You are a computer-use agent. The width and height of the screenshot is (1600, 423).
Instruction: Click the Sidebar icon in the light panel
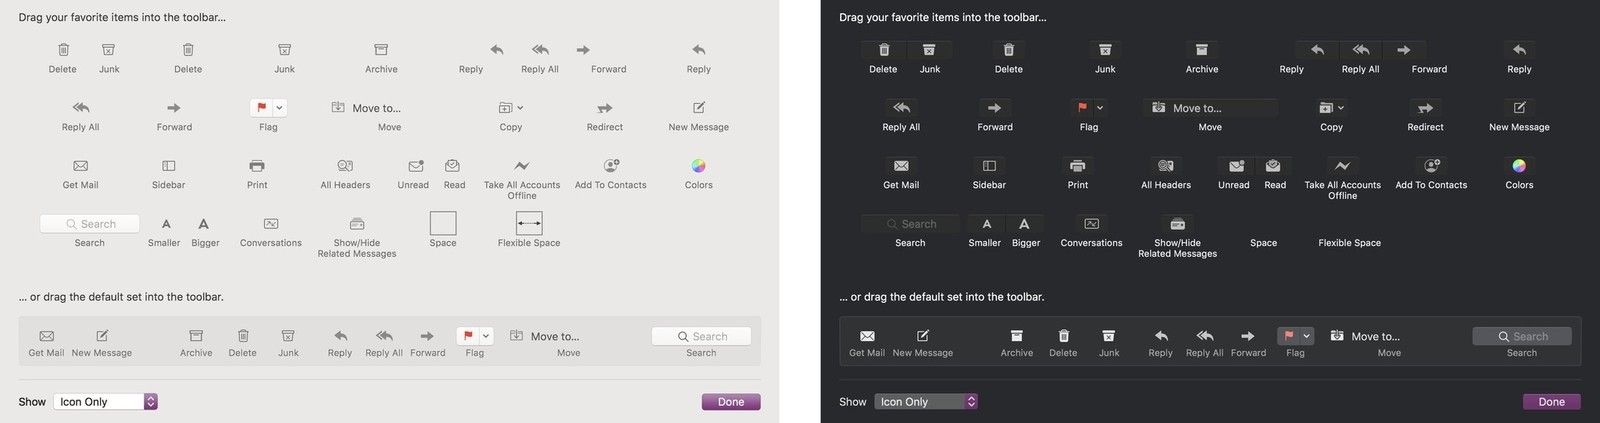coord(168,166)
